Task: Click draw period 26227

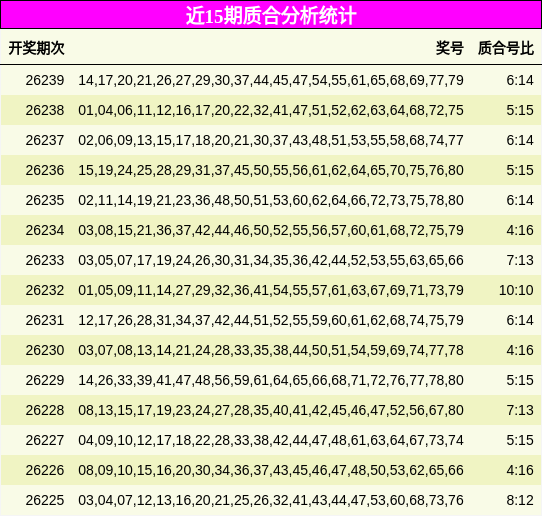Action: (x=45, y=440)
